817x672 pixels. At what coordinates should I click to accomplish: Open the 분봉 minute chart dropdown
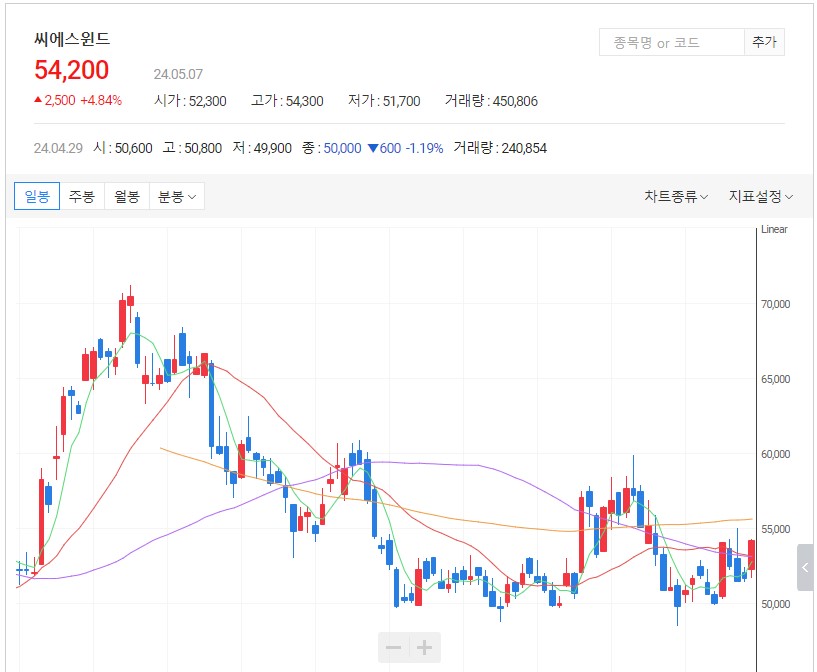pyautogui.click(x=176, y=196)
